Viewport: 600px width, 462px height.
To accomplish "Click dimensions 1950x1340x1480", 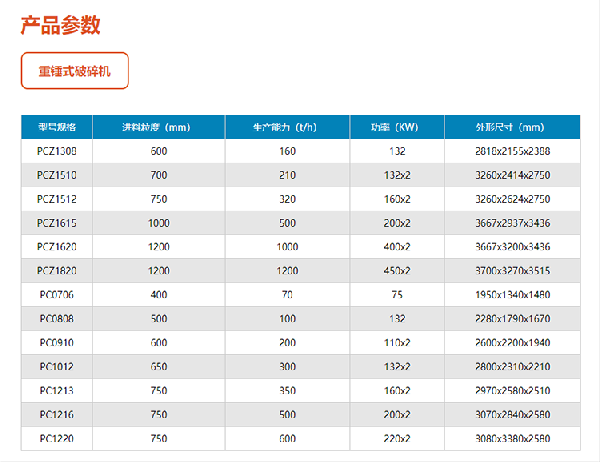I will pos(512,295).
